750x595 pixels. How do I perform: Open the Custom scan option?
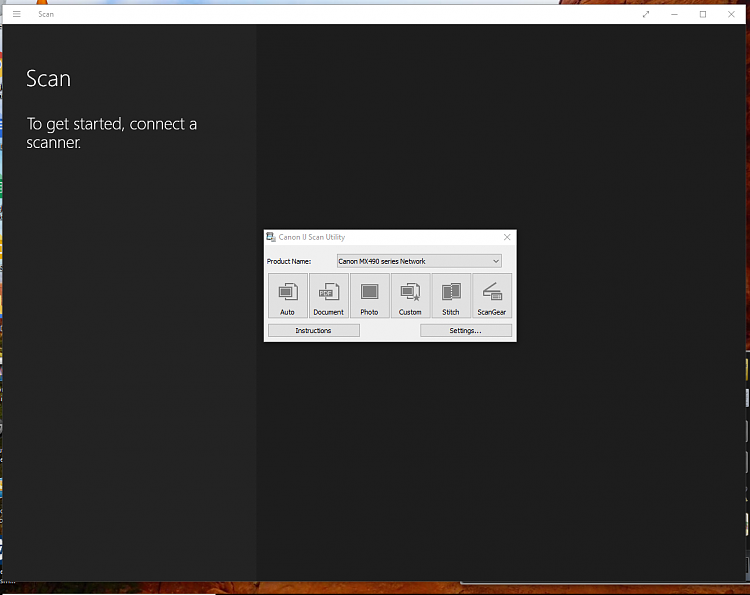[410, 295]
